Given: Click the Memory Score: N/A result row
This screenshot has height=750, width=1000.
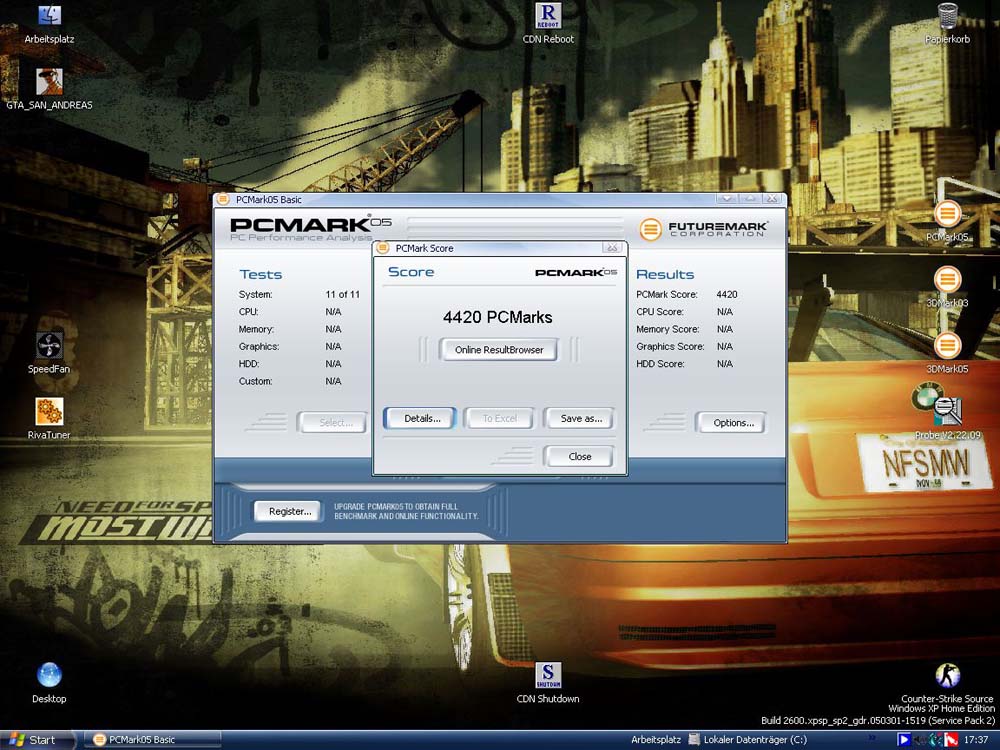Looking at the screenshot, I should click(684, 329).
